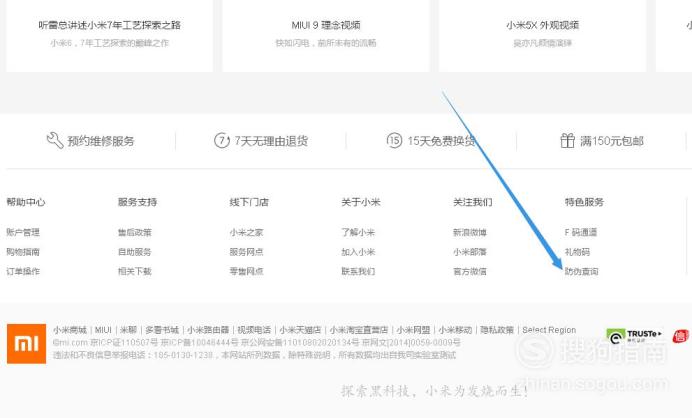Visit 官方微信 link
Image resolution: width=692 pixels, height=418 pixels.
click(470, 271)
